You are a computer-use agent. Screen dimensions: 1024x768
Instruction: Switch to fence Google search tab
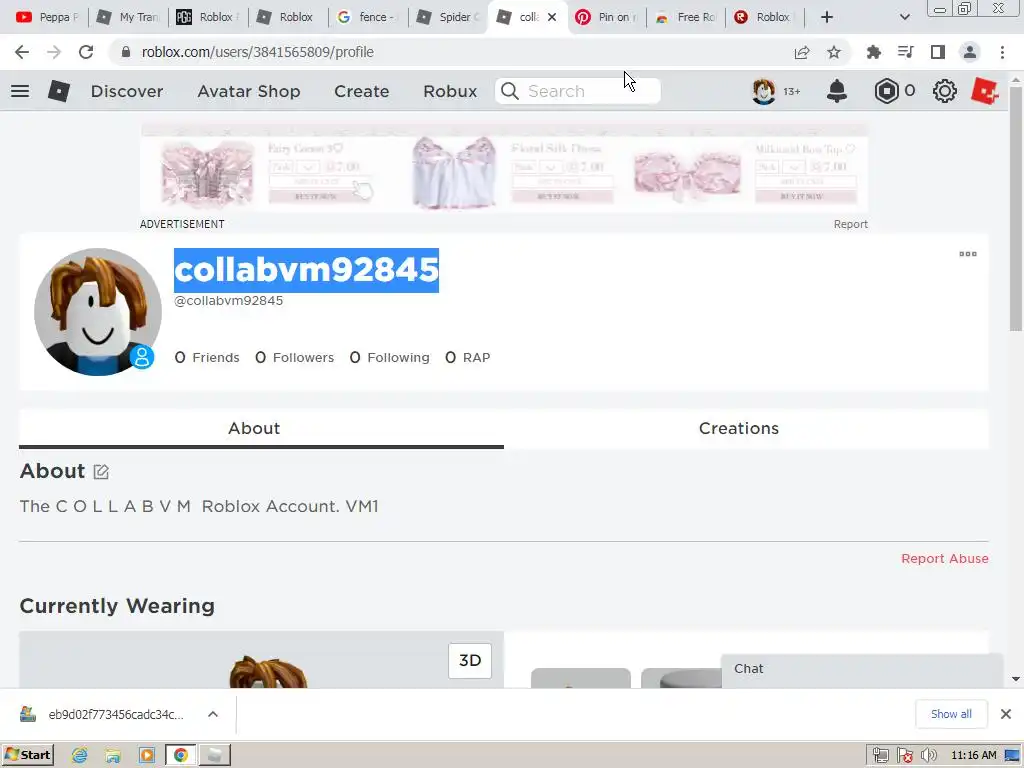(x=367, y=17)
